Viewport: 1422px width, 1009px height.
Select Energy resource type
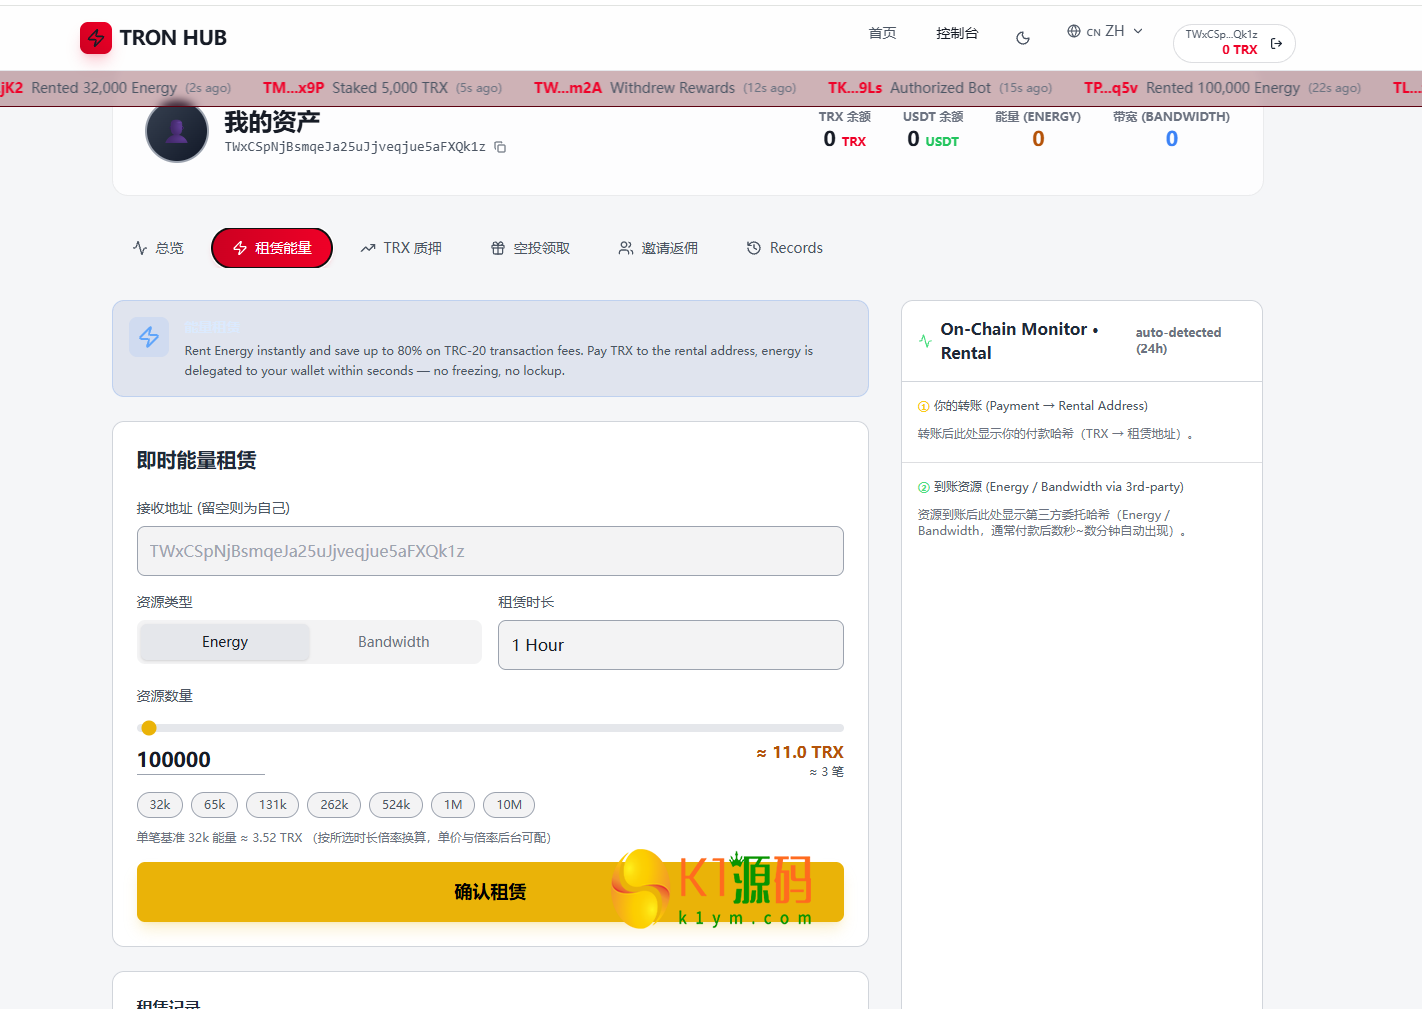click(x=225, y=642)
